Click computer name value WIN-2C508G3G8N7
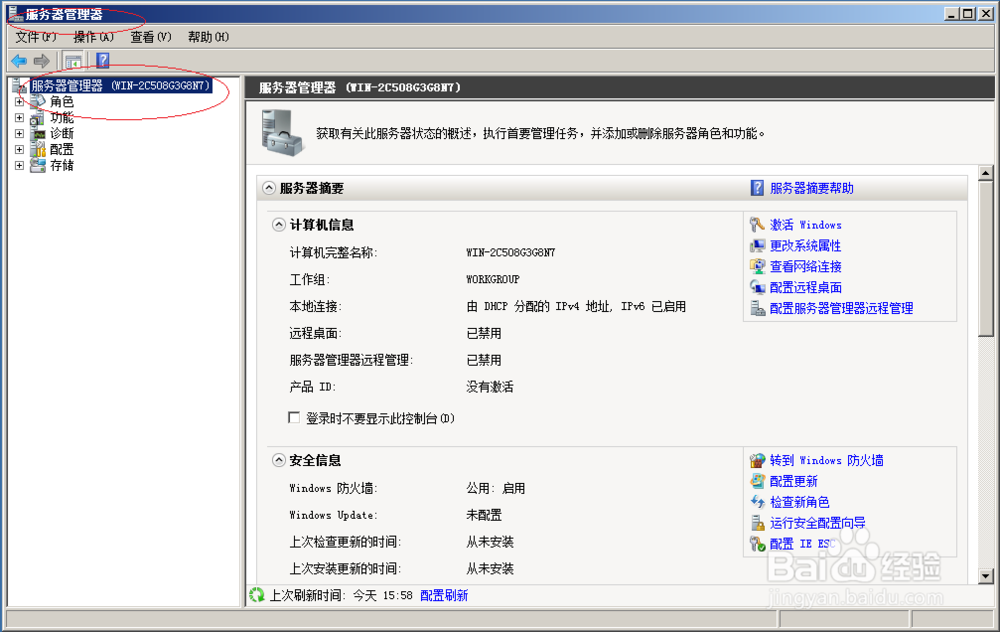 [511, 253]
